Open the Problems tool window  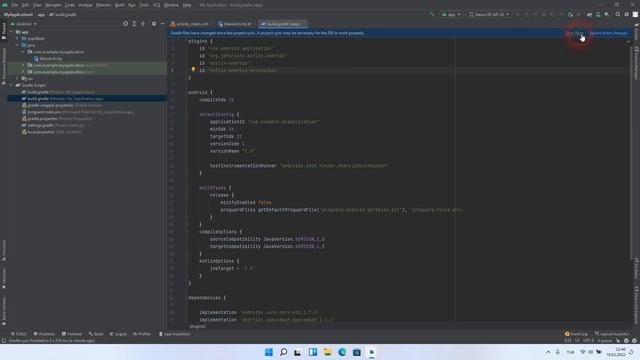44,334
